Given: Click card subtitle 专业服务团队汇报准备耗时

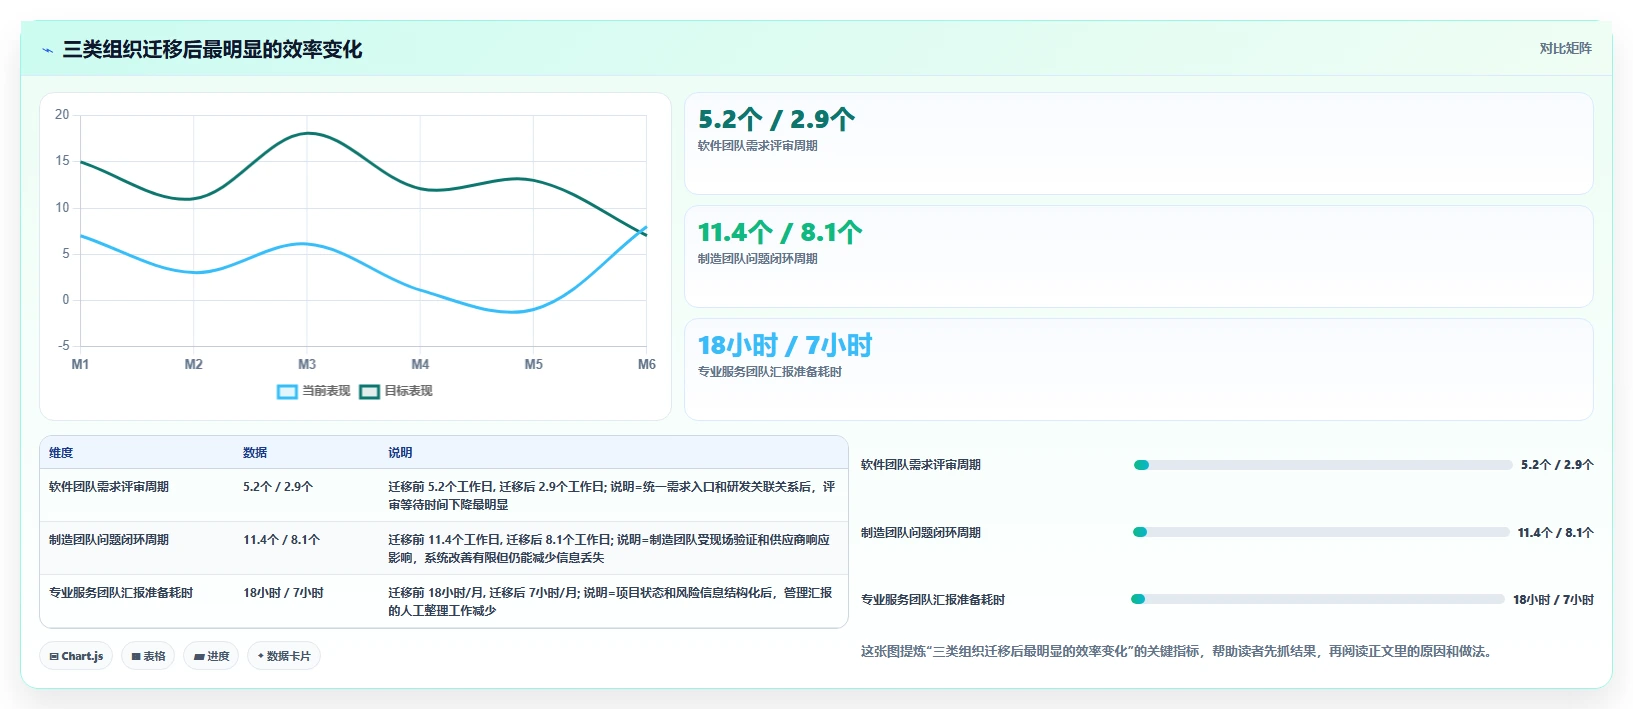Looking at the screenshot, I should click(x=770, y=372).
